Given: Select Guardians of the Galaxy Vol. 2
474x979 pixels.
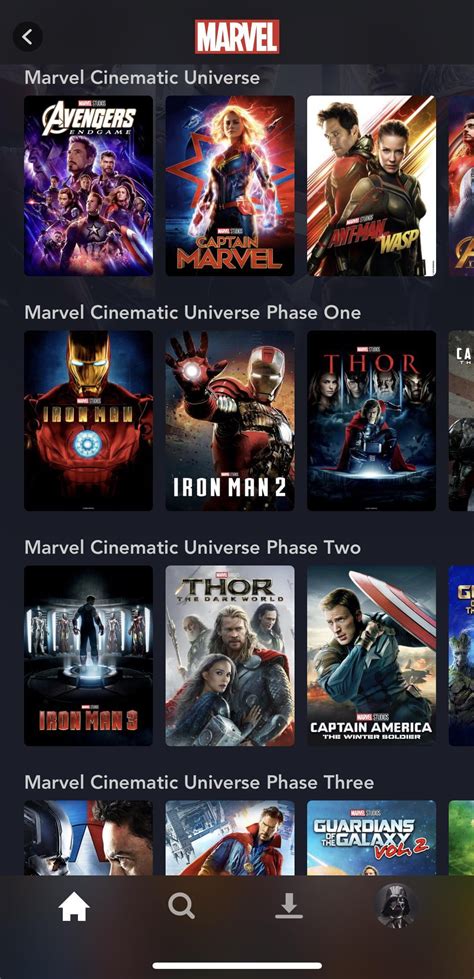Looking at the screenshot, I should pyautogui.click(x=372, y=838).
